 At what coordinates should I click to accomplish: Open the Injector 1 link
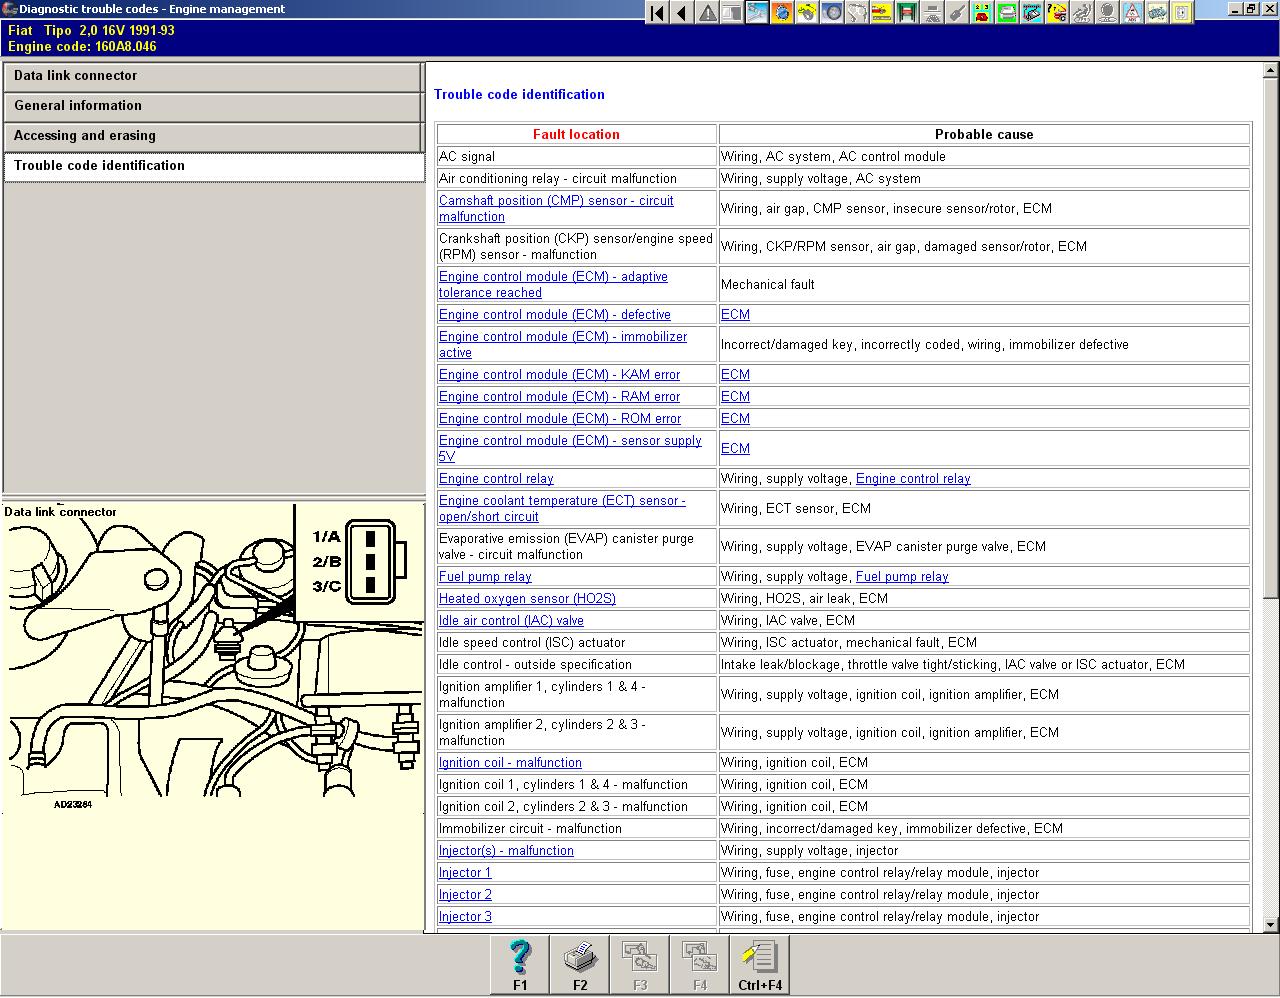coord(465,872)
